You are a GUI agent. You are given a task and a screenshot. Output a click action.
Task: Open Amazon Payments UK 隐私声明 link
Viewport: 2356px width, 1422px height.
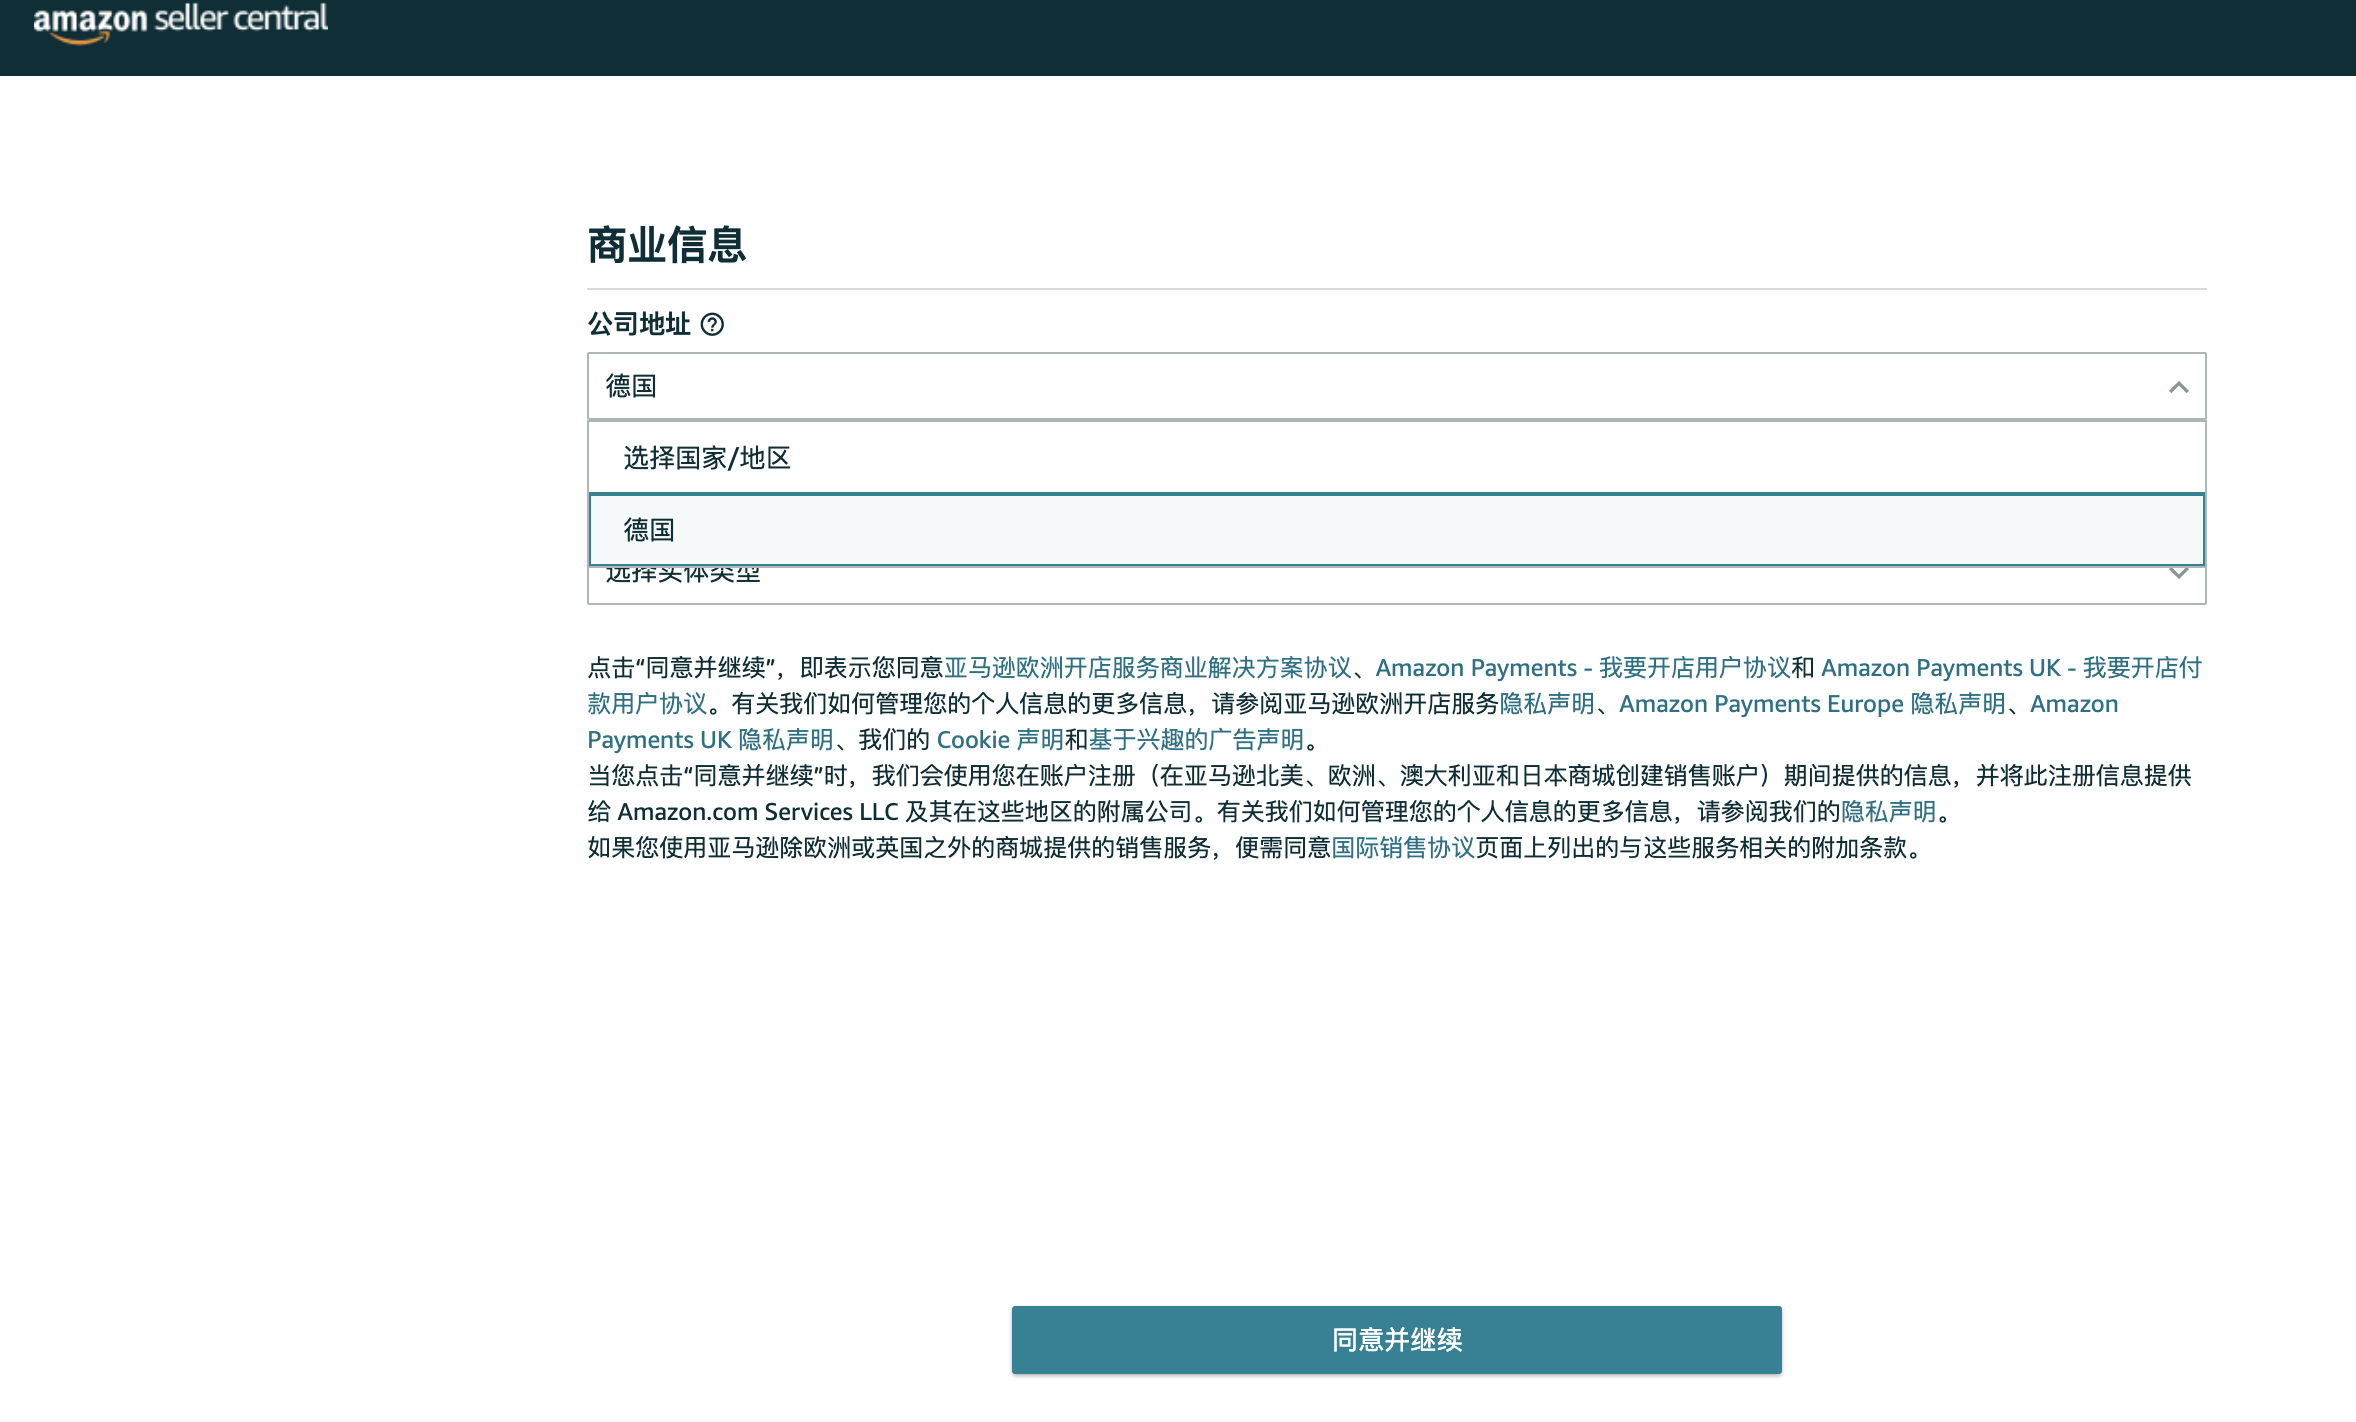[x=710, y=740]
